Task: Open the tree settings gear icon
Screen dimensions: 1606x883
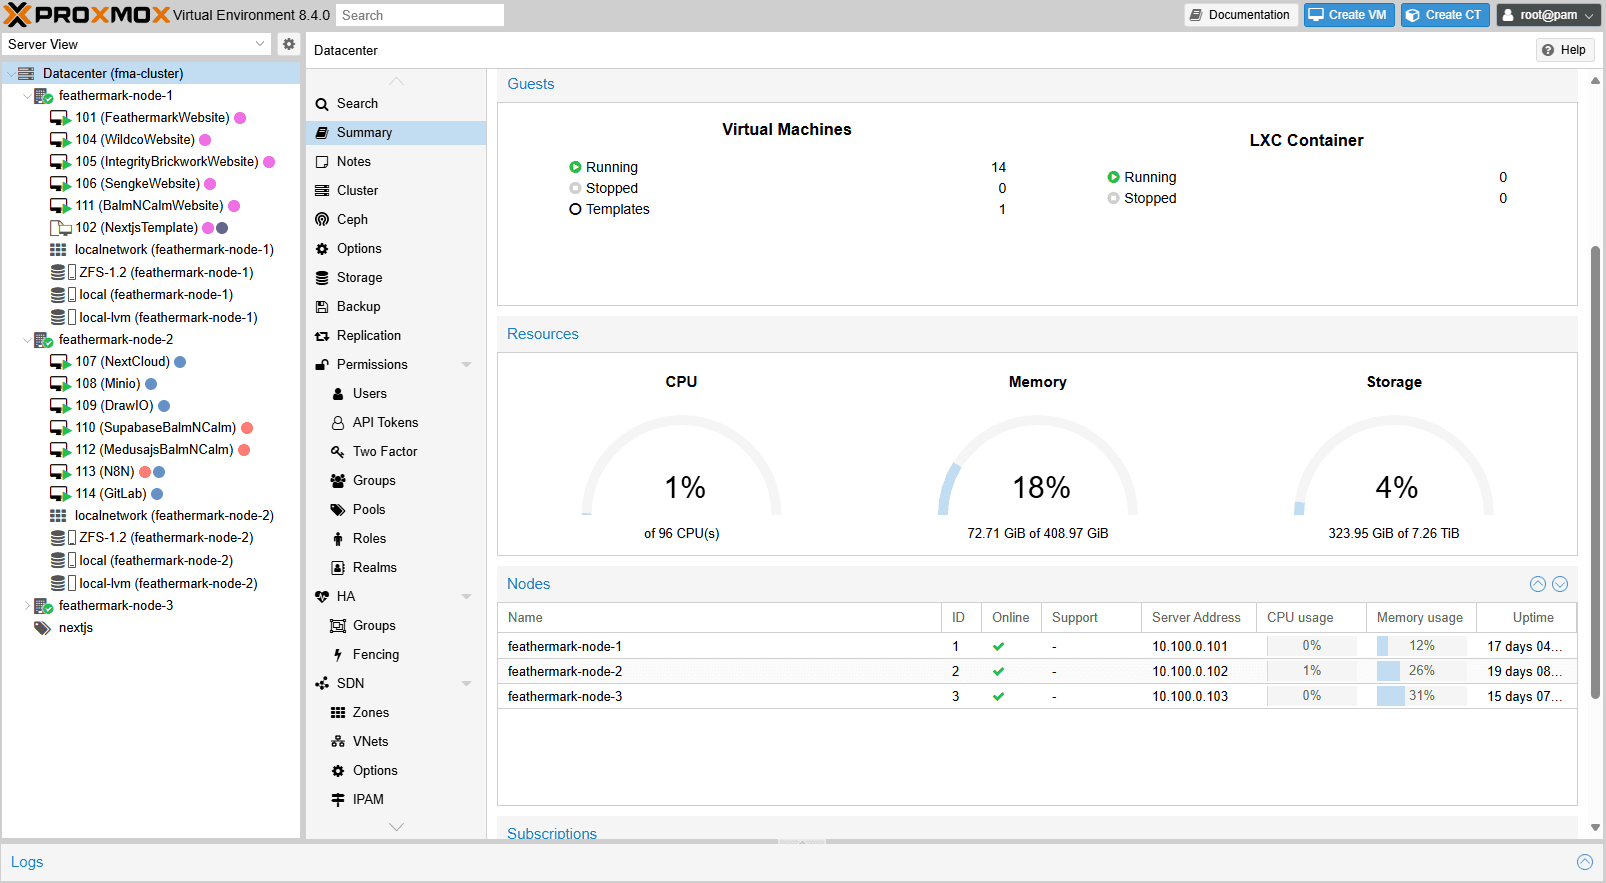Action: click(289, 44)
